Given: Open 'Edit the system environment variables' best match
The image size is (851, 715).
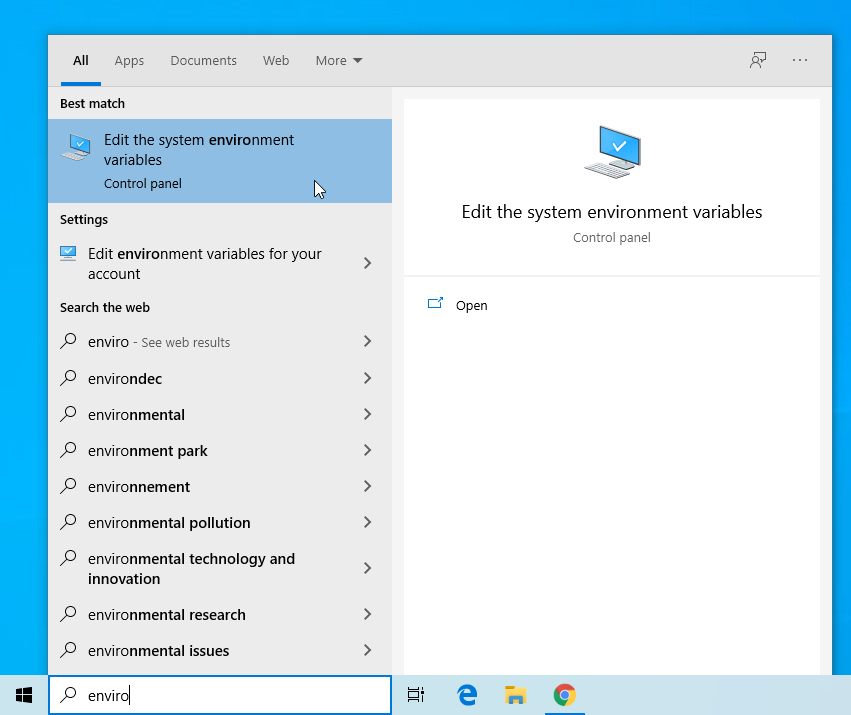Looking at the screenshot, I should pyautogui.click(x=199, y=160).
